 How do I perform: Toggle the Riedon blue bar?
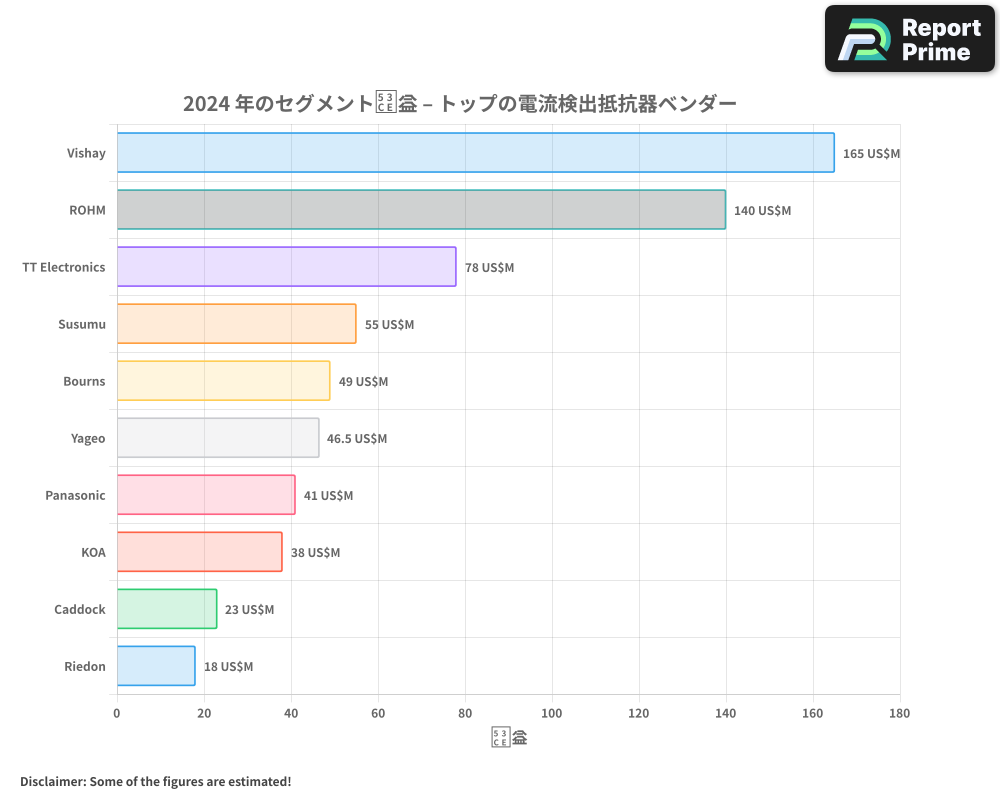[x=155, y=666]
